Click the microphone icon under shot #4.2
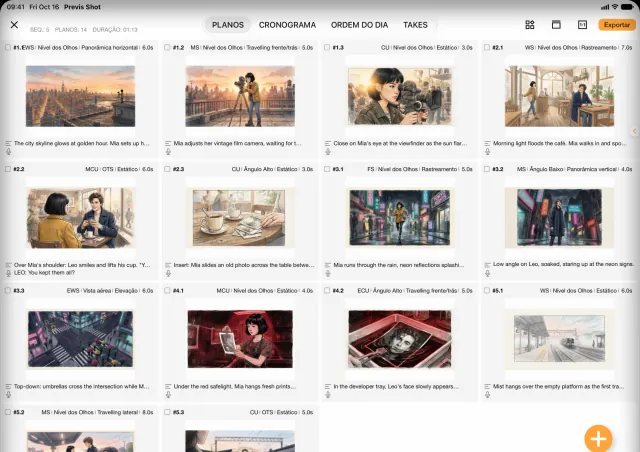 (328, 395)
